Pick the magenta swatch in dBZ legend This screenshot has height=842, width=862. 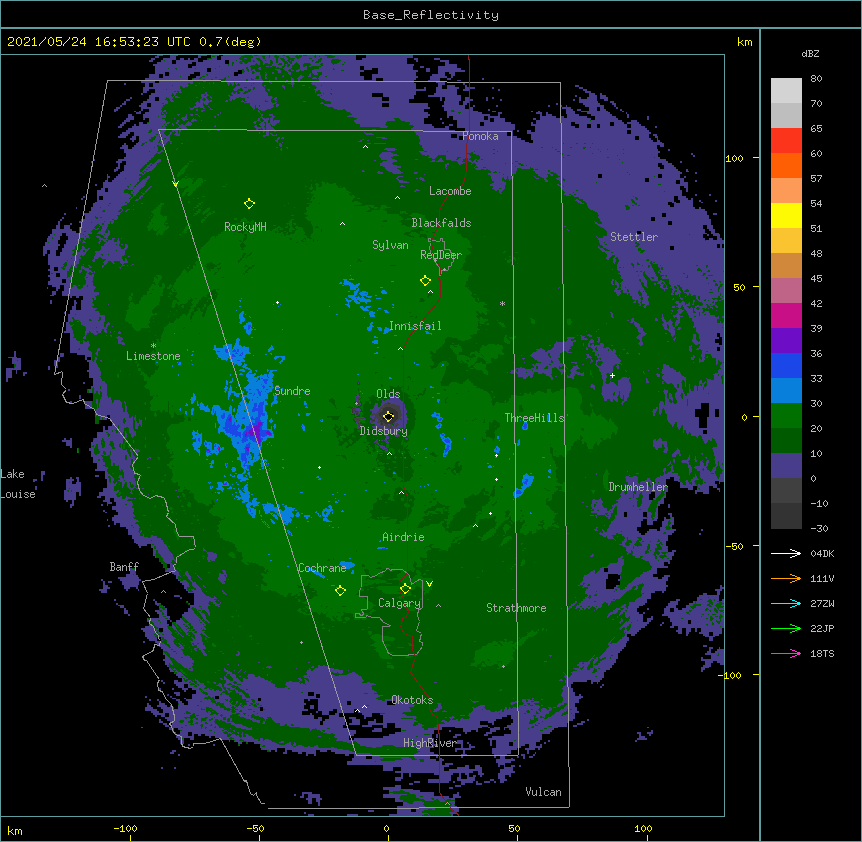[x=786, y=315]
